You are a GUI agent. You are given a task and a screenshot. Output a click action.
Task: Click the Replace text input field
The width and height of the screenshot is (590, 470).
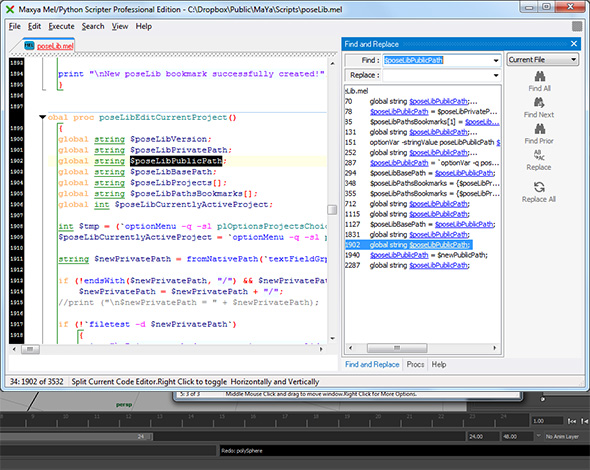[437, 75]
